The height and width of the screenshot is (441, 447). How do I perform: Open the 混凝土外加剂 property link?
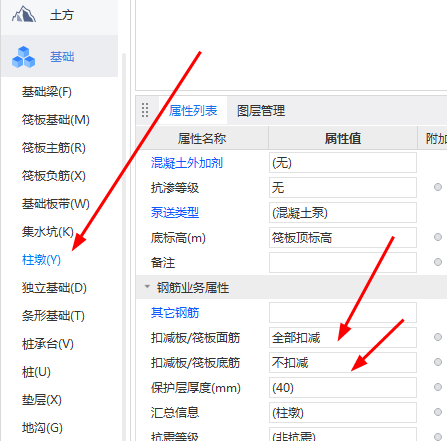(187, 163)
